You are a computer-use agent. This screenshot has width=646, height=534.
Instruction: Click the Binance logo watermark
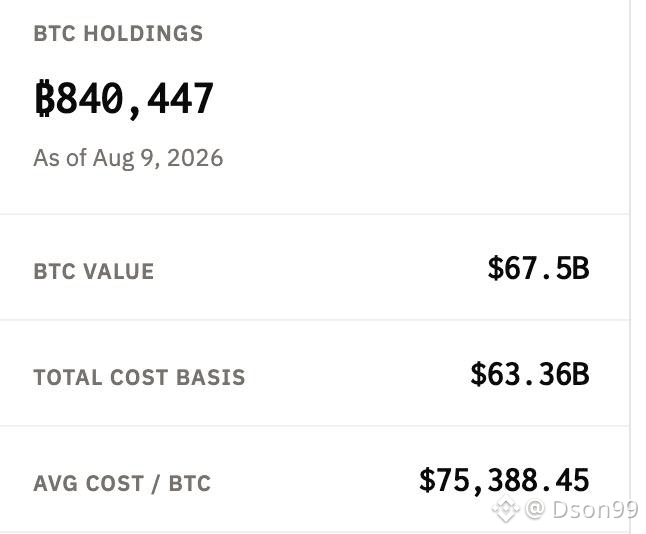pos(506,509)
